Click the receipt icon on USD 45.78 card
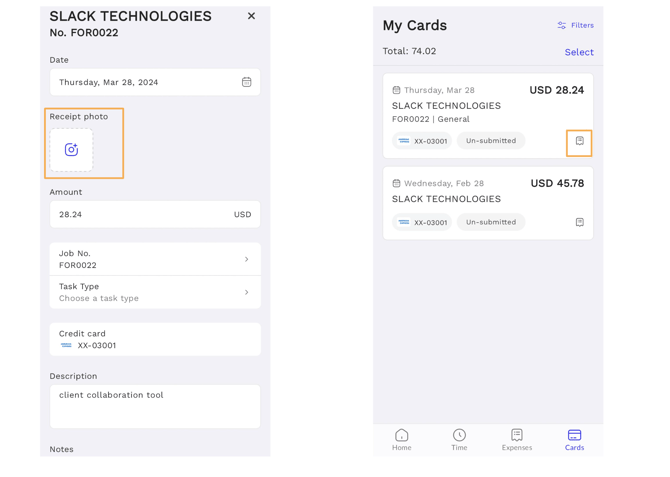The image size is (670, 477). point(579,222)
